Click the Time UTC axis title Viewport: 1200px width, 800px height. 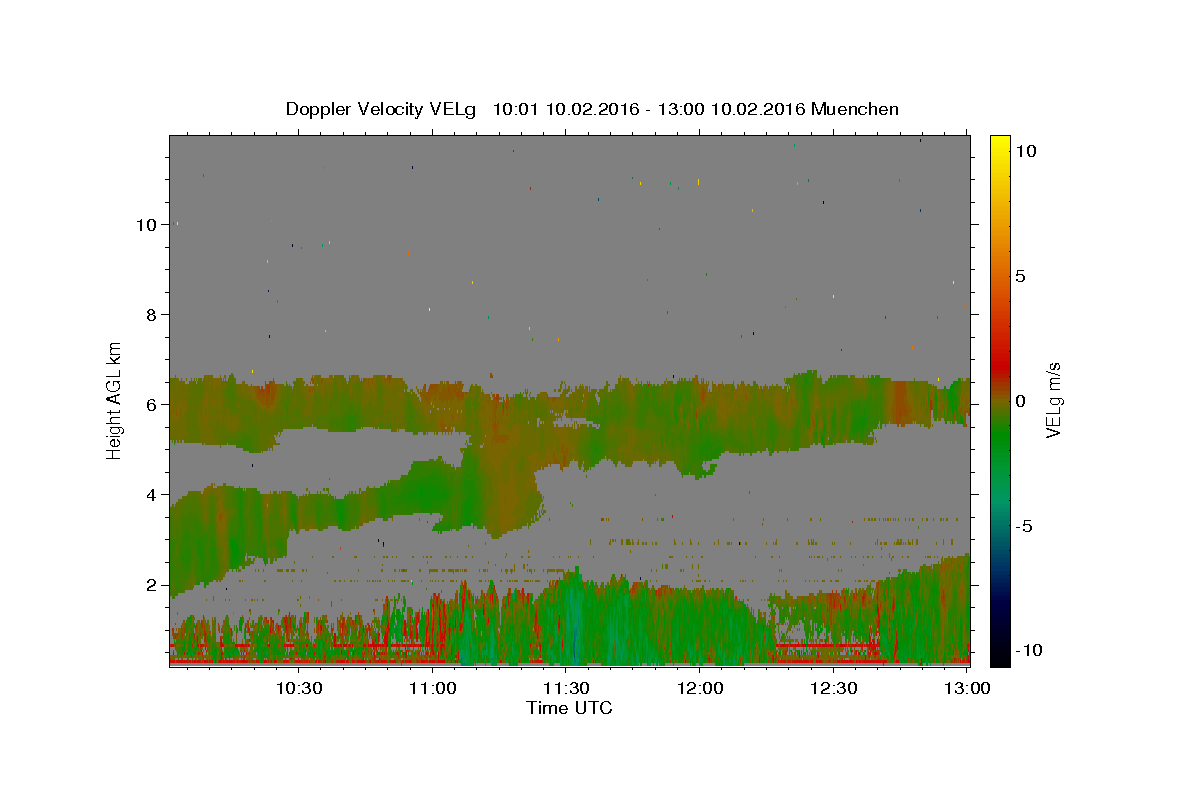[569, 708]
